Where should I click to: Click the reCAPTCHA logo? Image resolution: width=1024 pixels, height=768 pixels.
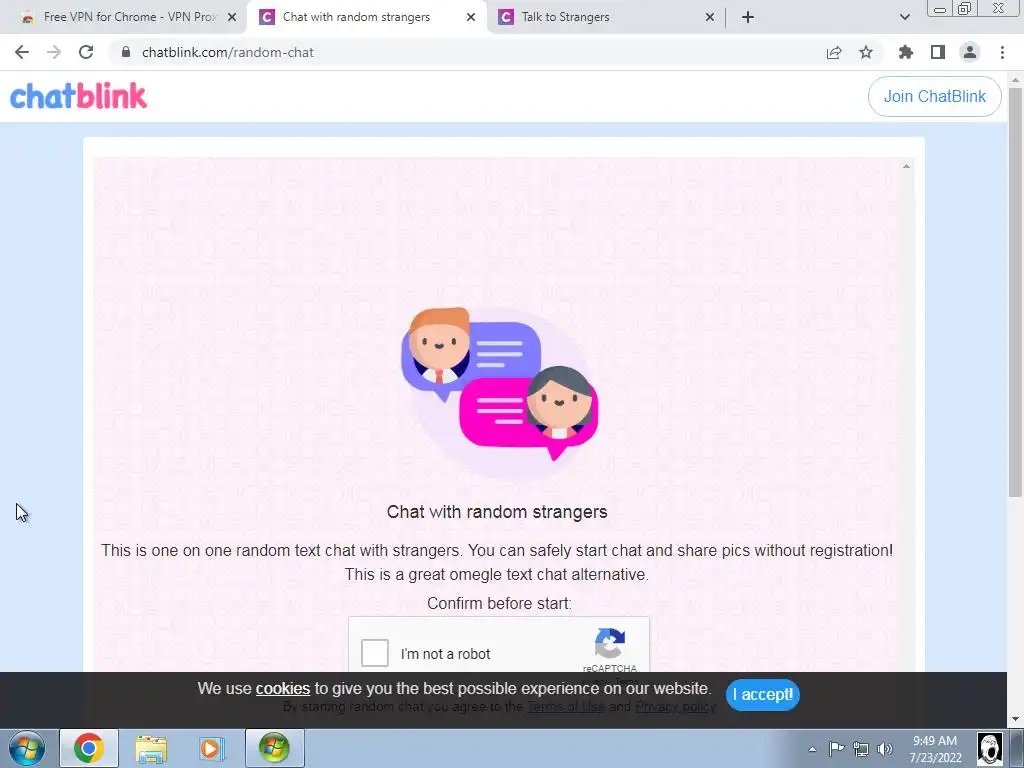click(610, 643)
